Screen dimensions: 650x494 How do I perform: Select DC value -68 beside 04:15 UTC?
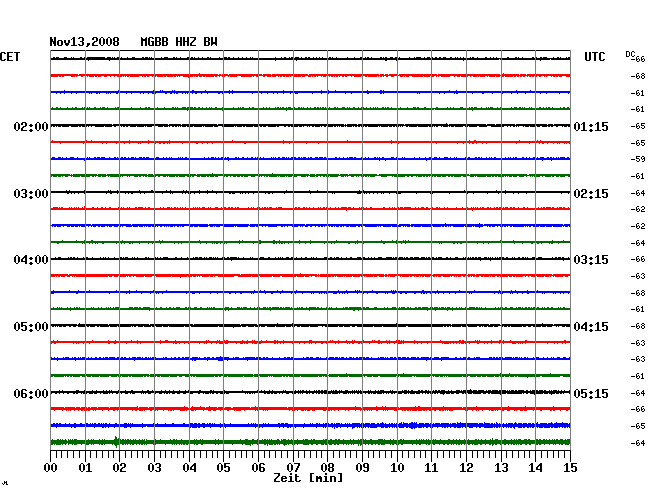638,326
